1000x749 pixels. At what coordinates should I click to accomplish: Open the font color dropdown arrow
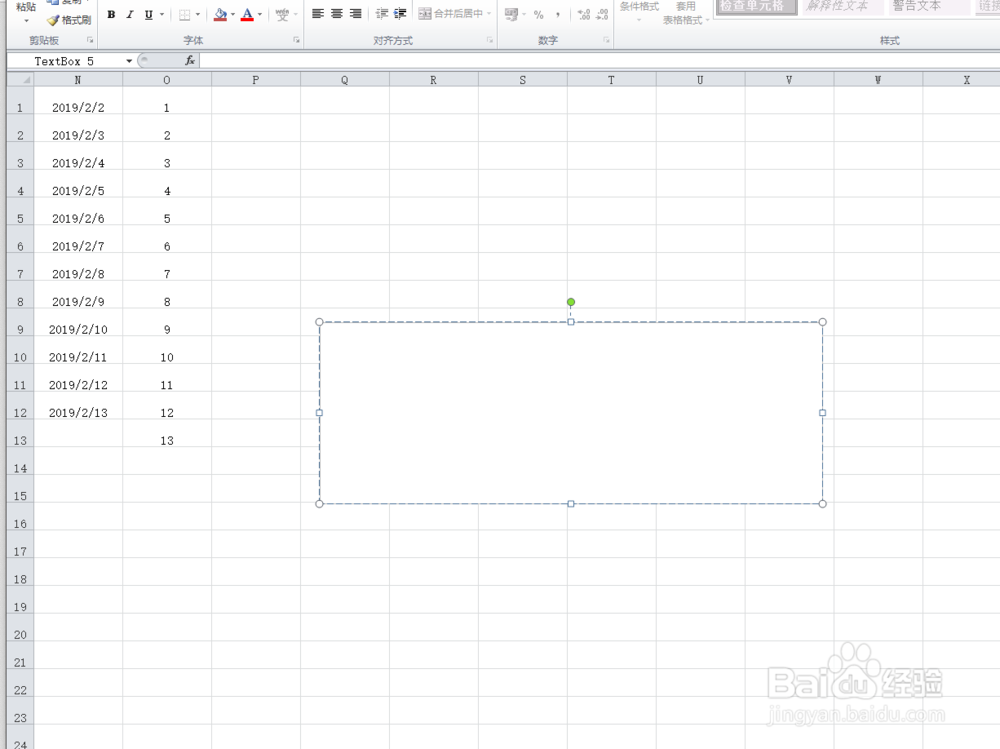point(260,15)
